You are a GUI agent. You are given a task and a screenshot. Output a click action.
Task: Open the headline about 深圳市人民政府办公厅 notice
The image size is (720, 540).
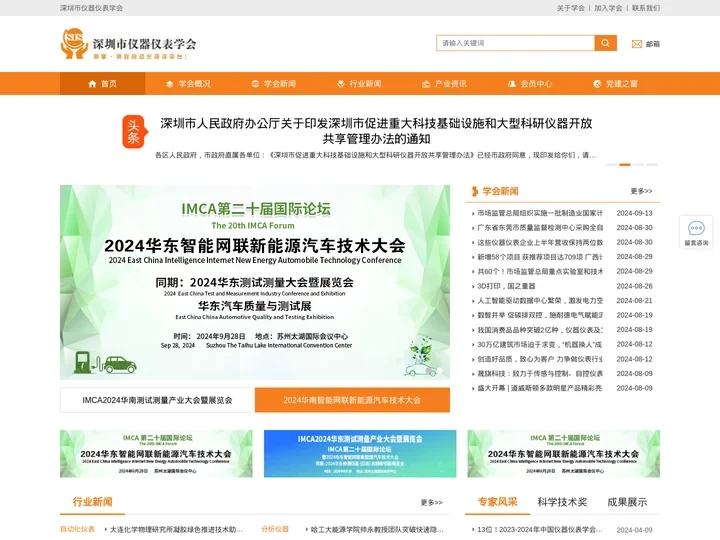[x=376, y=131]
